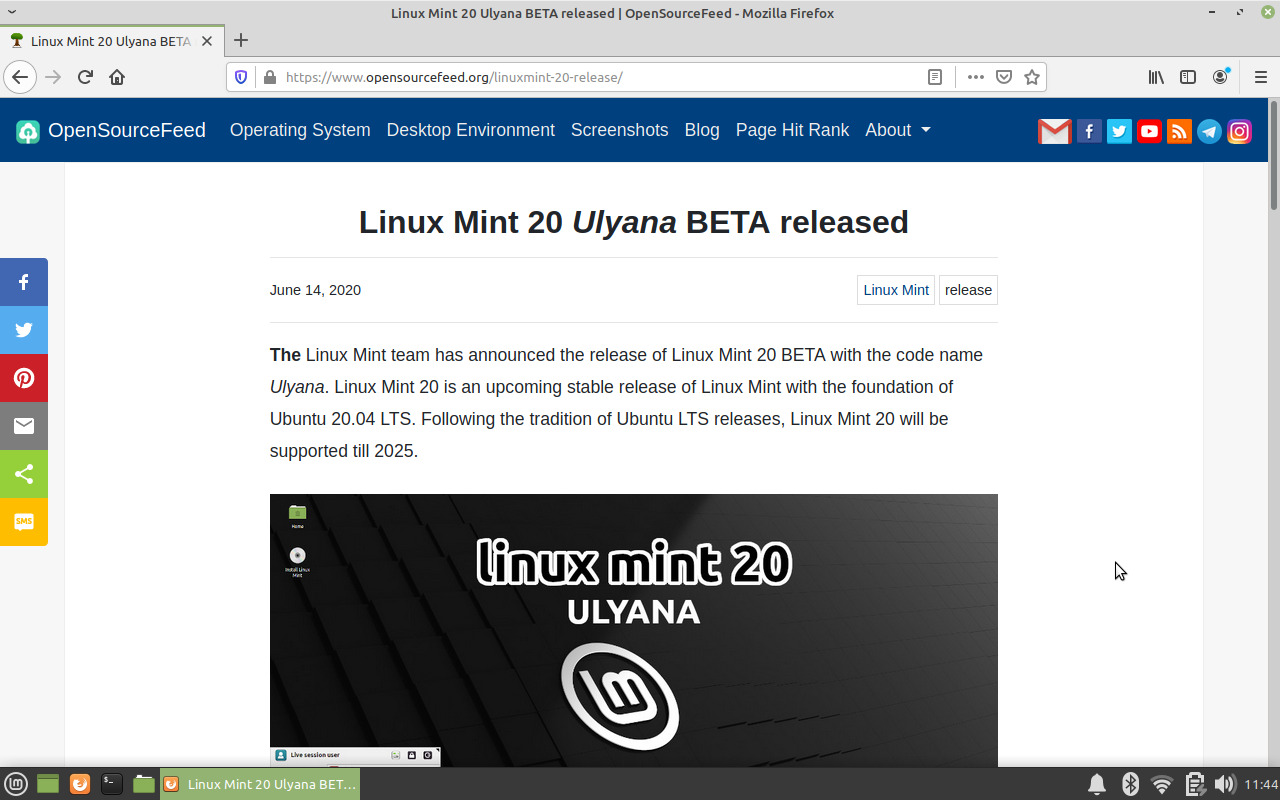Open Operating System nav item
Image resolution: width=1280 pixels, height=800 pixels.
[x=300, y=130]
